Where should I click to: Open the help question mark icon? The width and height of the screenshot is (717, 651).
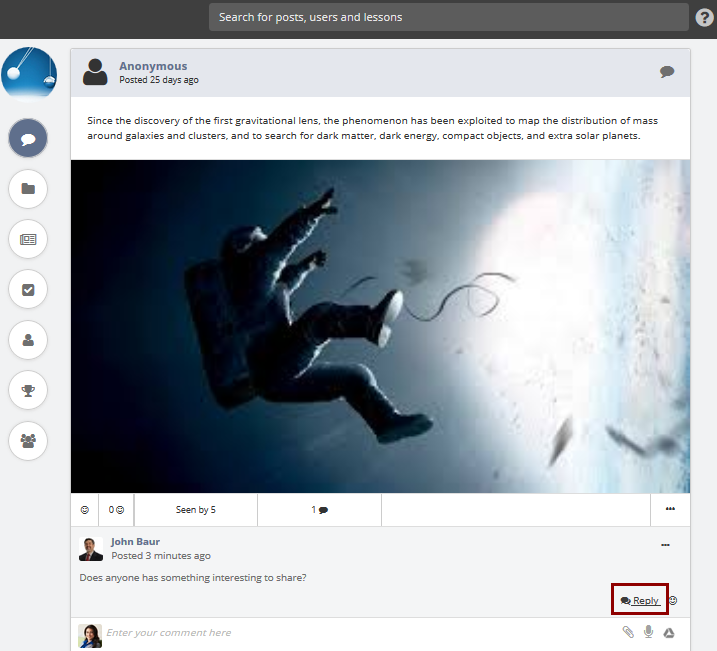pos(705,17)
